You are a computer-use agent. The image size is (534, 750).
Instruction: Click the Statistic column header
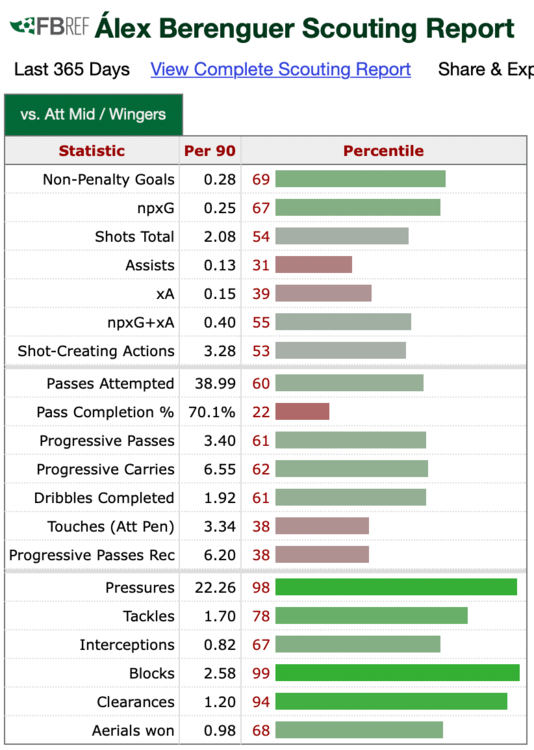click(92, 151)
